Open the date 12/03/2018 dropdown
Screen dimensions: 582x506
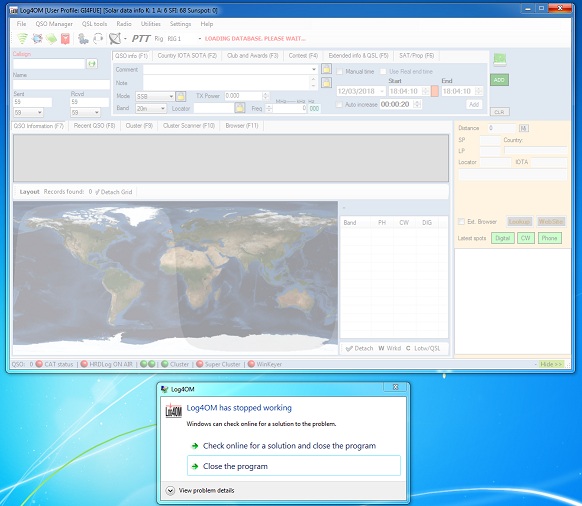click(382, 91)
